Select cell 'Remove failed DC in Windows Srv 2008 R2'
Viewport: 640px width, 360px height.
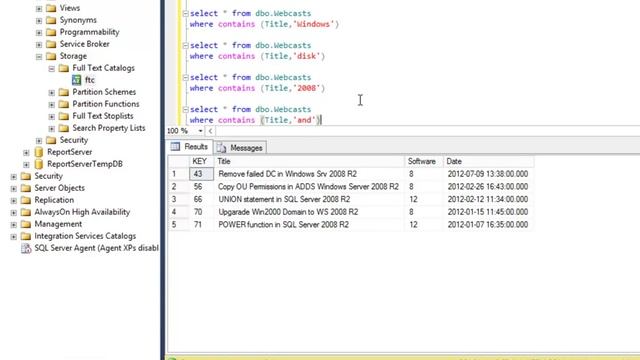(x=309, y=174)
